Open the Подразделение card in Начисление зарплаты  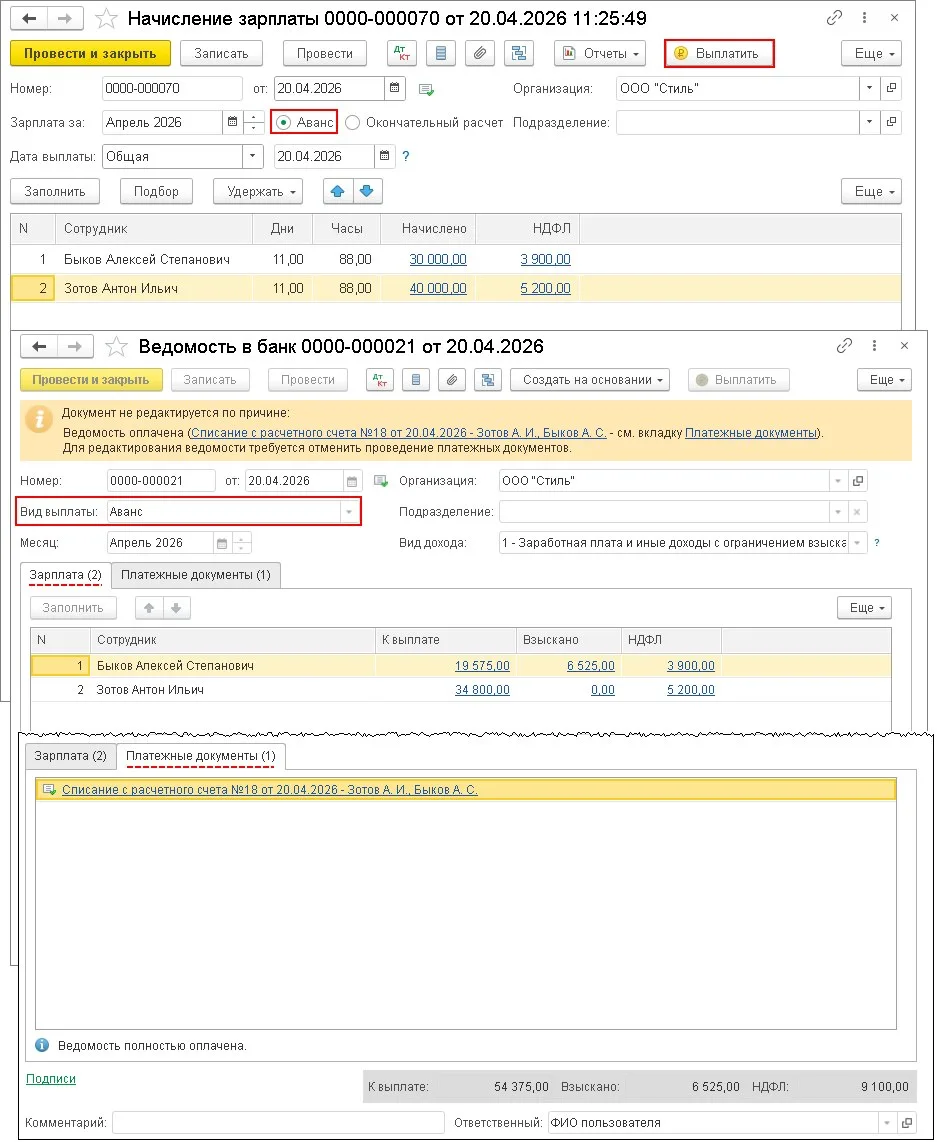[891, 122]
